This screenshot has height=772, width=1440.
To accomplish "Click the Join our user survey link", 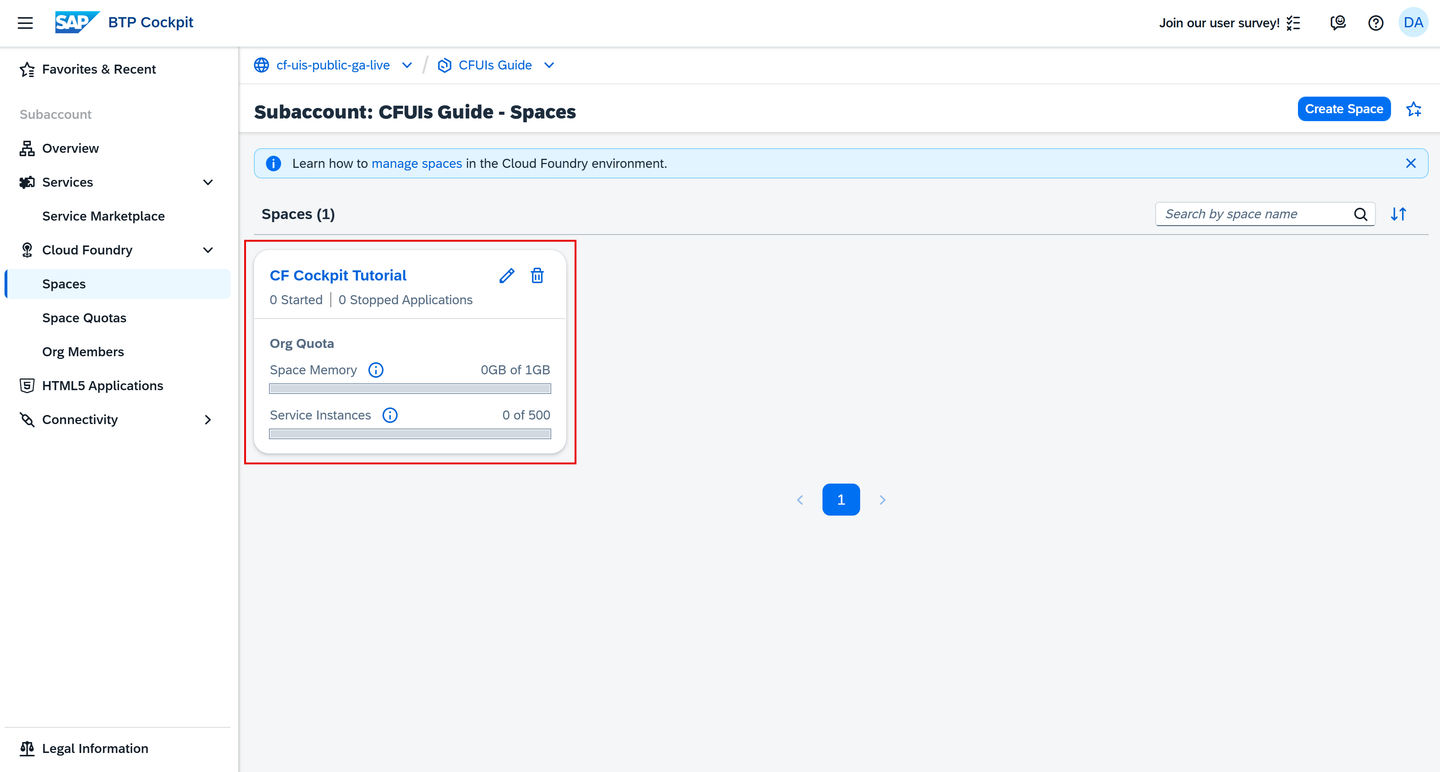I will [1219, 23].
